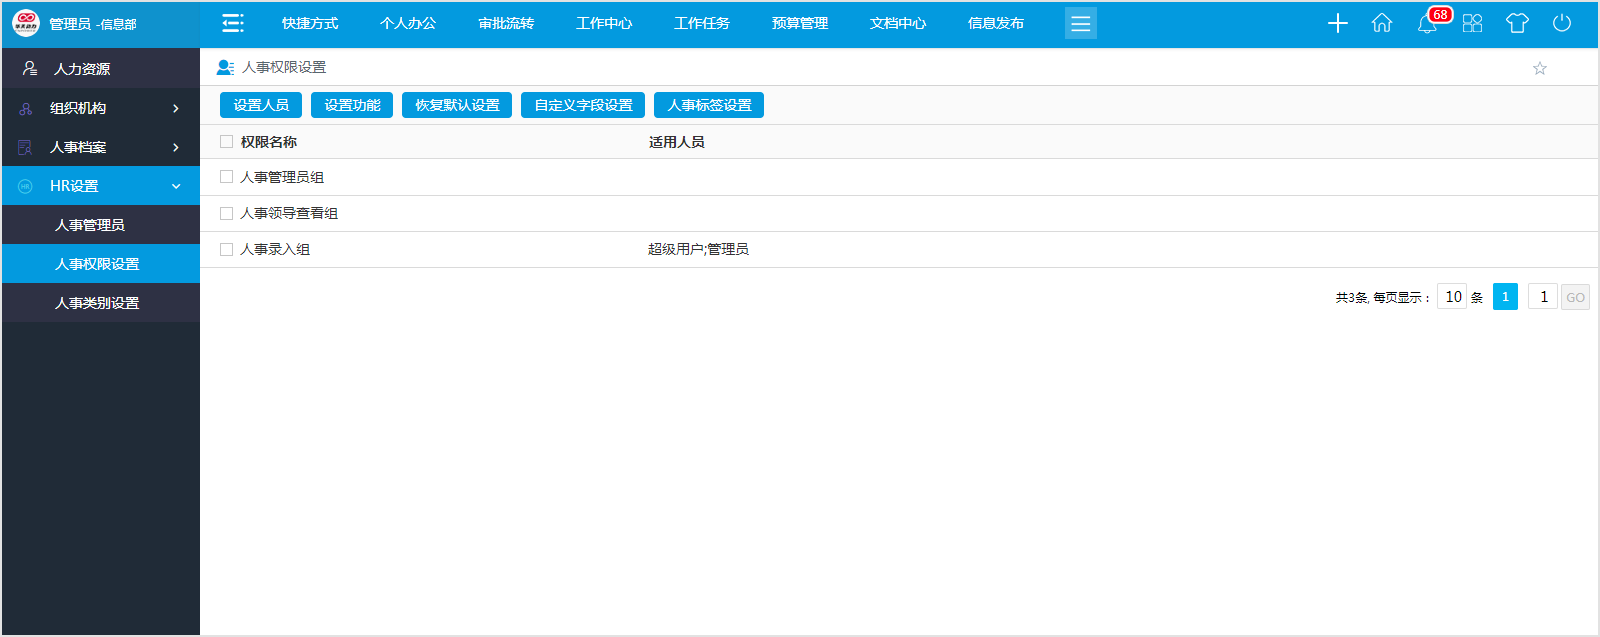Click the 人事权限设置 page title

(x=284, y=67)
